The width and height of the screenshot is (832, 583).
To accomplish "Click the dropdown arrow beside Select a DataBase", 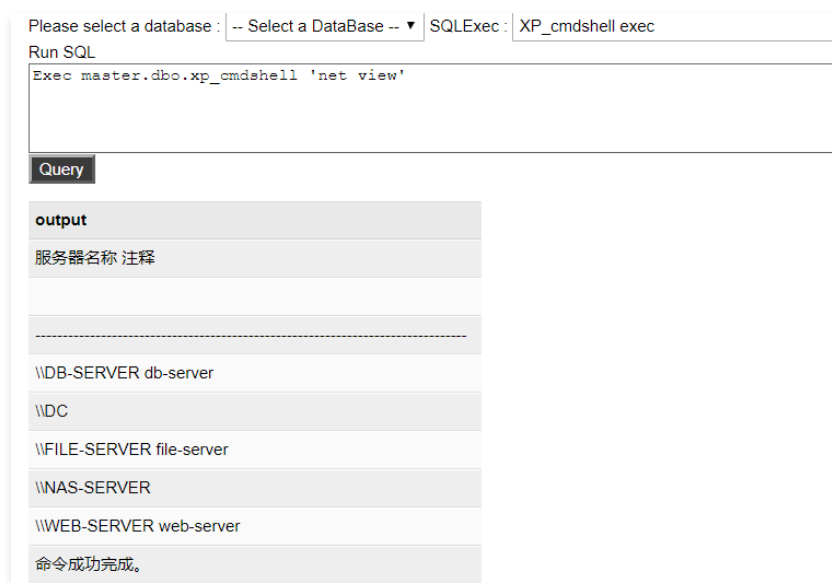I will click(410, 25).
